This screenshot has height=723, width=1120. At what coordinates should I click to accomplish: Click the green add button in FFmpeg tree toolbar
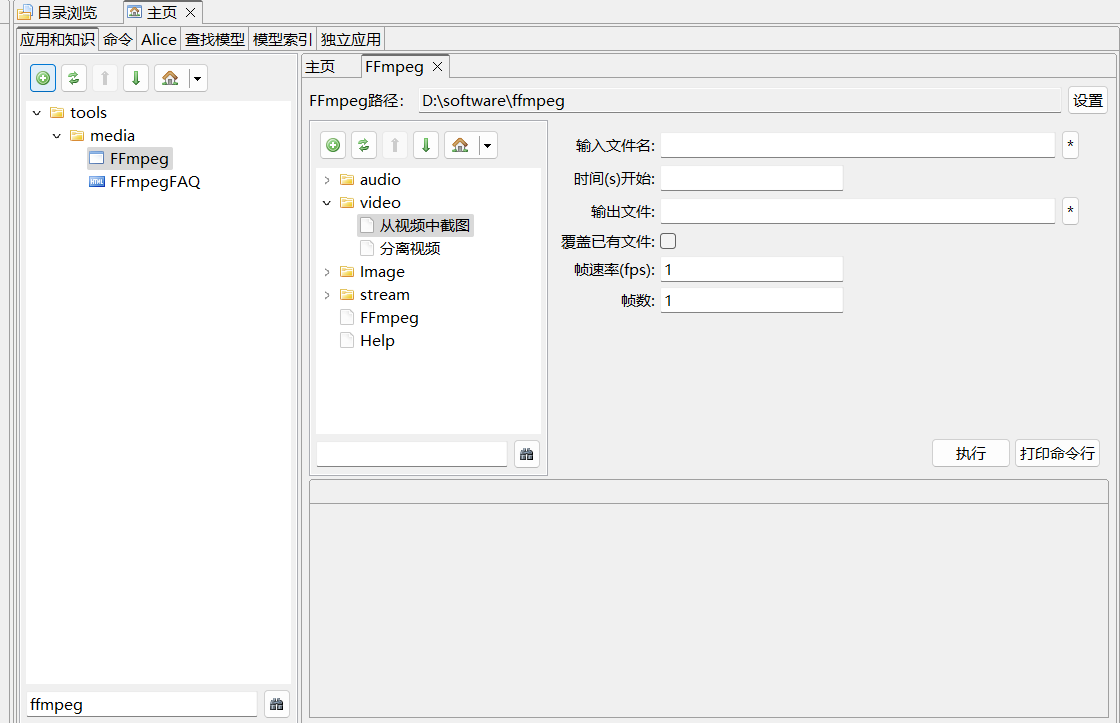pyautogui.click(x=333, y=145)
